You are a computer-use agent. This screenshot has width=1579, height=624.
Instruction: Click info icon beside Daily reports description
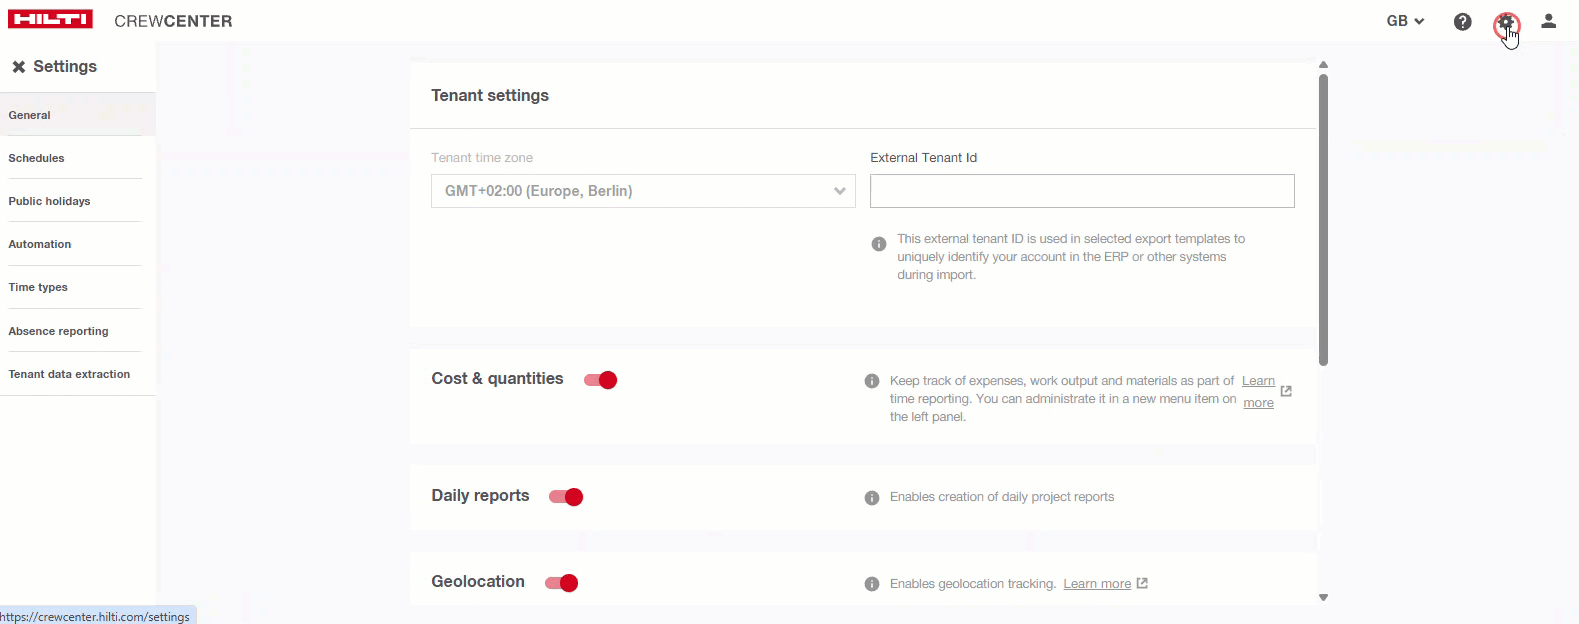coord(872,498)
